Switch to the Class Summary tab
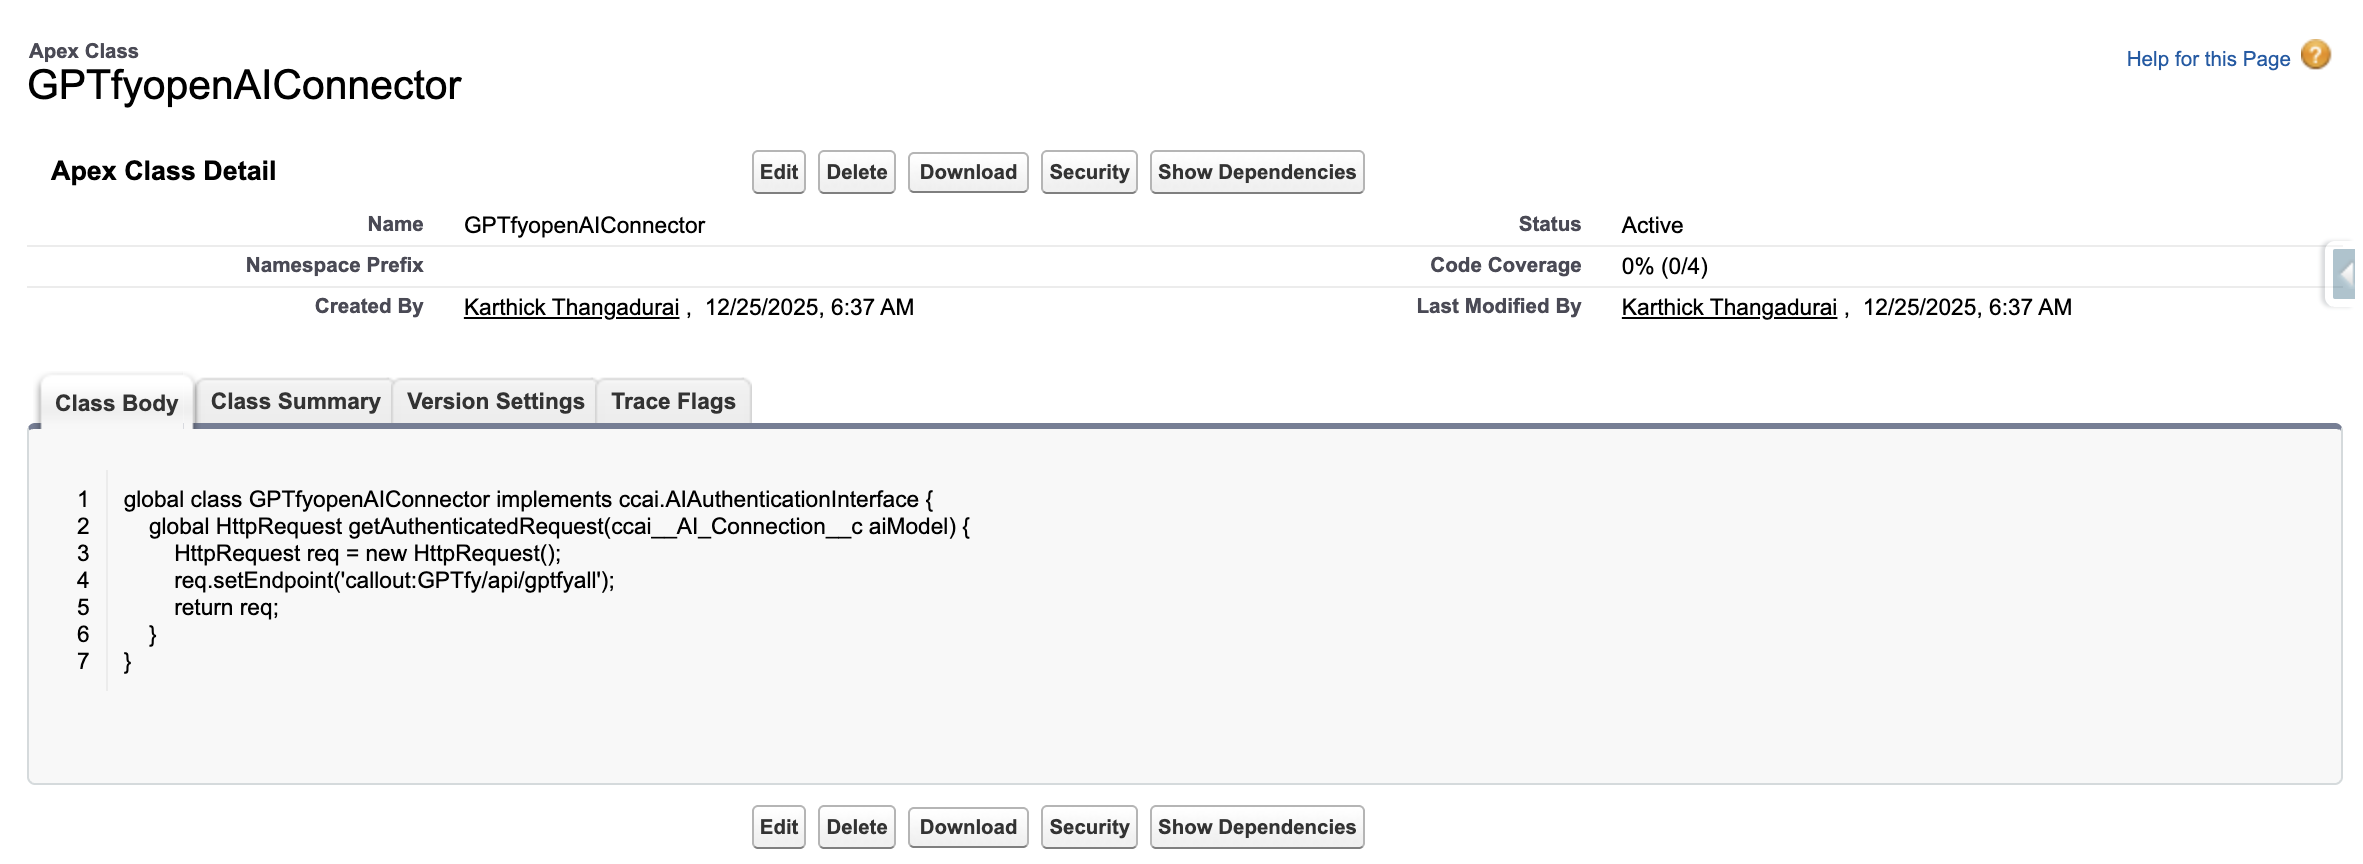Screen dimensions: 2363x864 click(295, 401)
